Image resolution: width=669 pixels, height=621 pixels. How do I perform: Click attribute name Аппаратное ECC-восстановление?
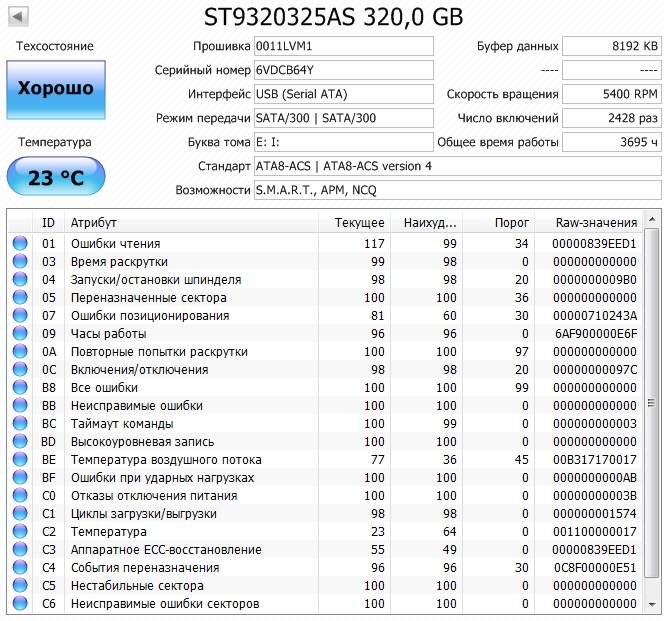pyautogui.click(x=166, y=550)
